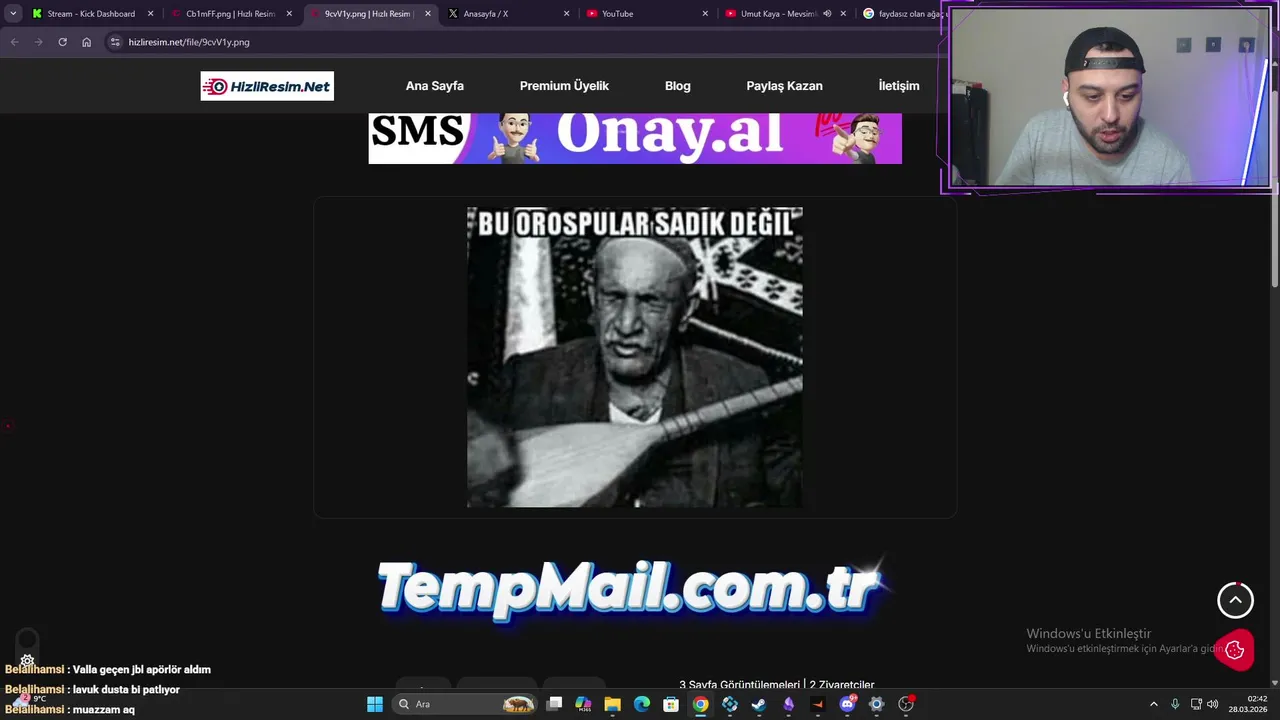Show hidden system tray icons
1280x720 pixels.
1153,704
